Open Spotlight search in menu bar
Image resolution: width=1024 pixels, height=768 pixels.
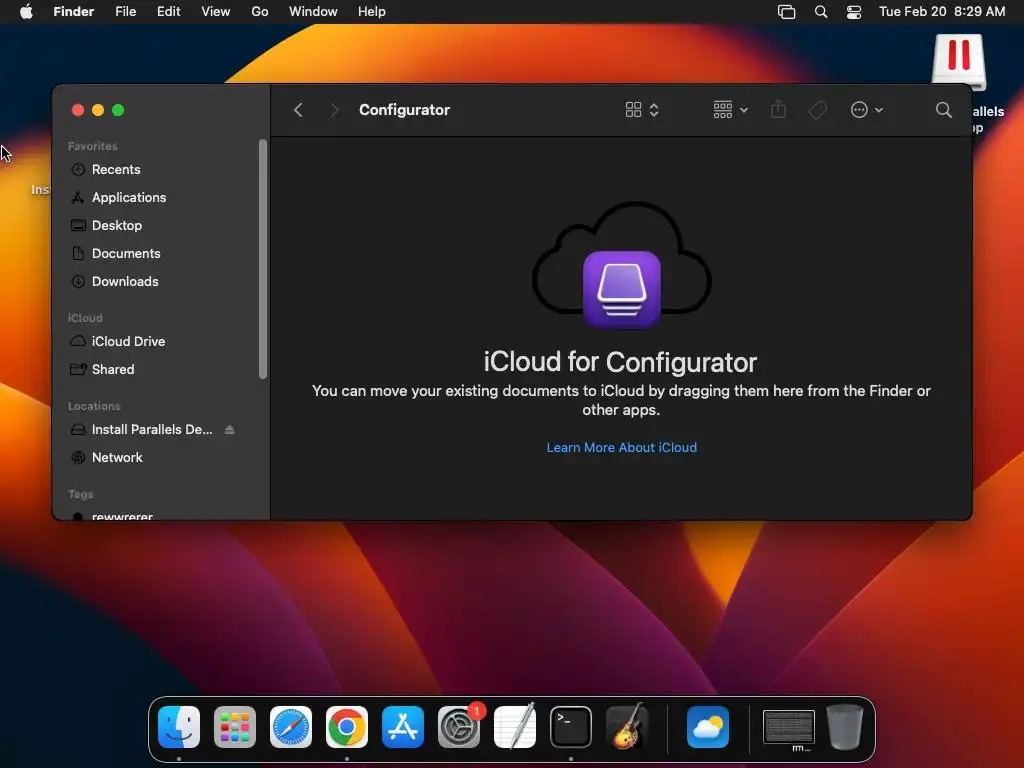[x=821, y=12]
